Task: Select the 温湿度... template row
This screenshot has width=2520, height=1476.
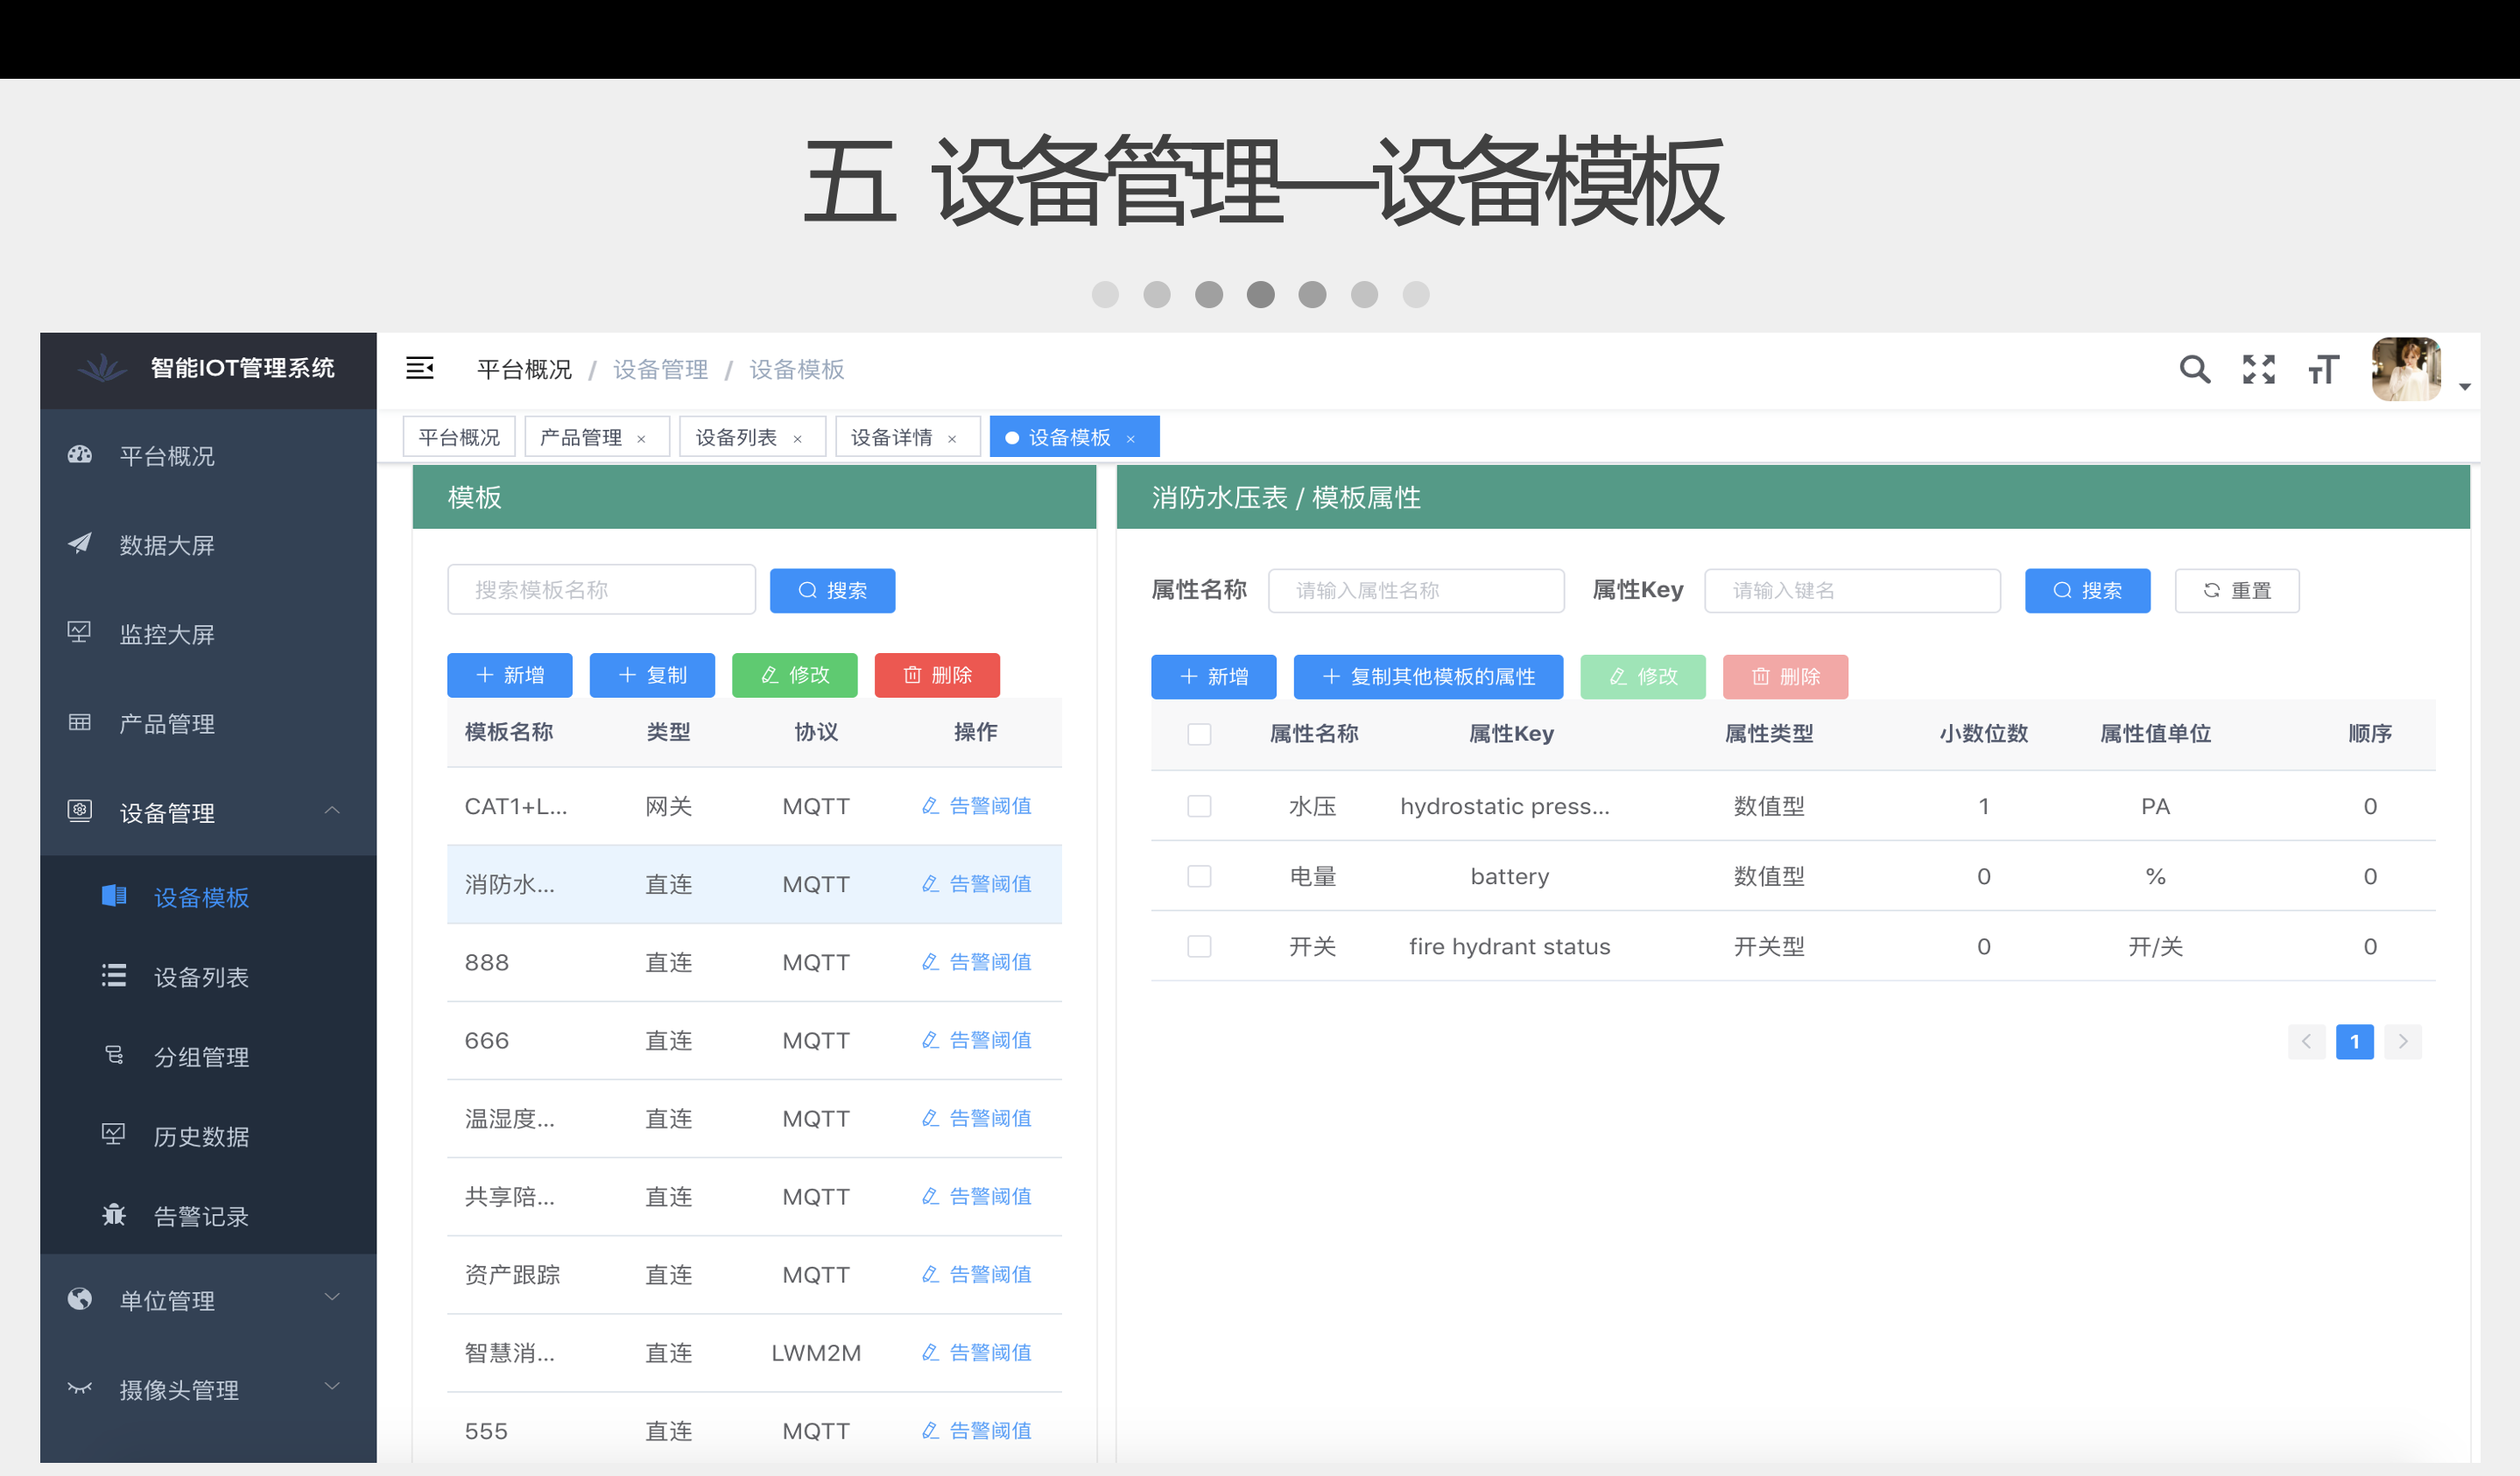Action: click(754, 1118)
